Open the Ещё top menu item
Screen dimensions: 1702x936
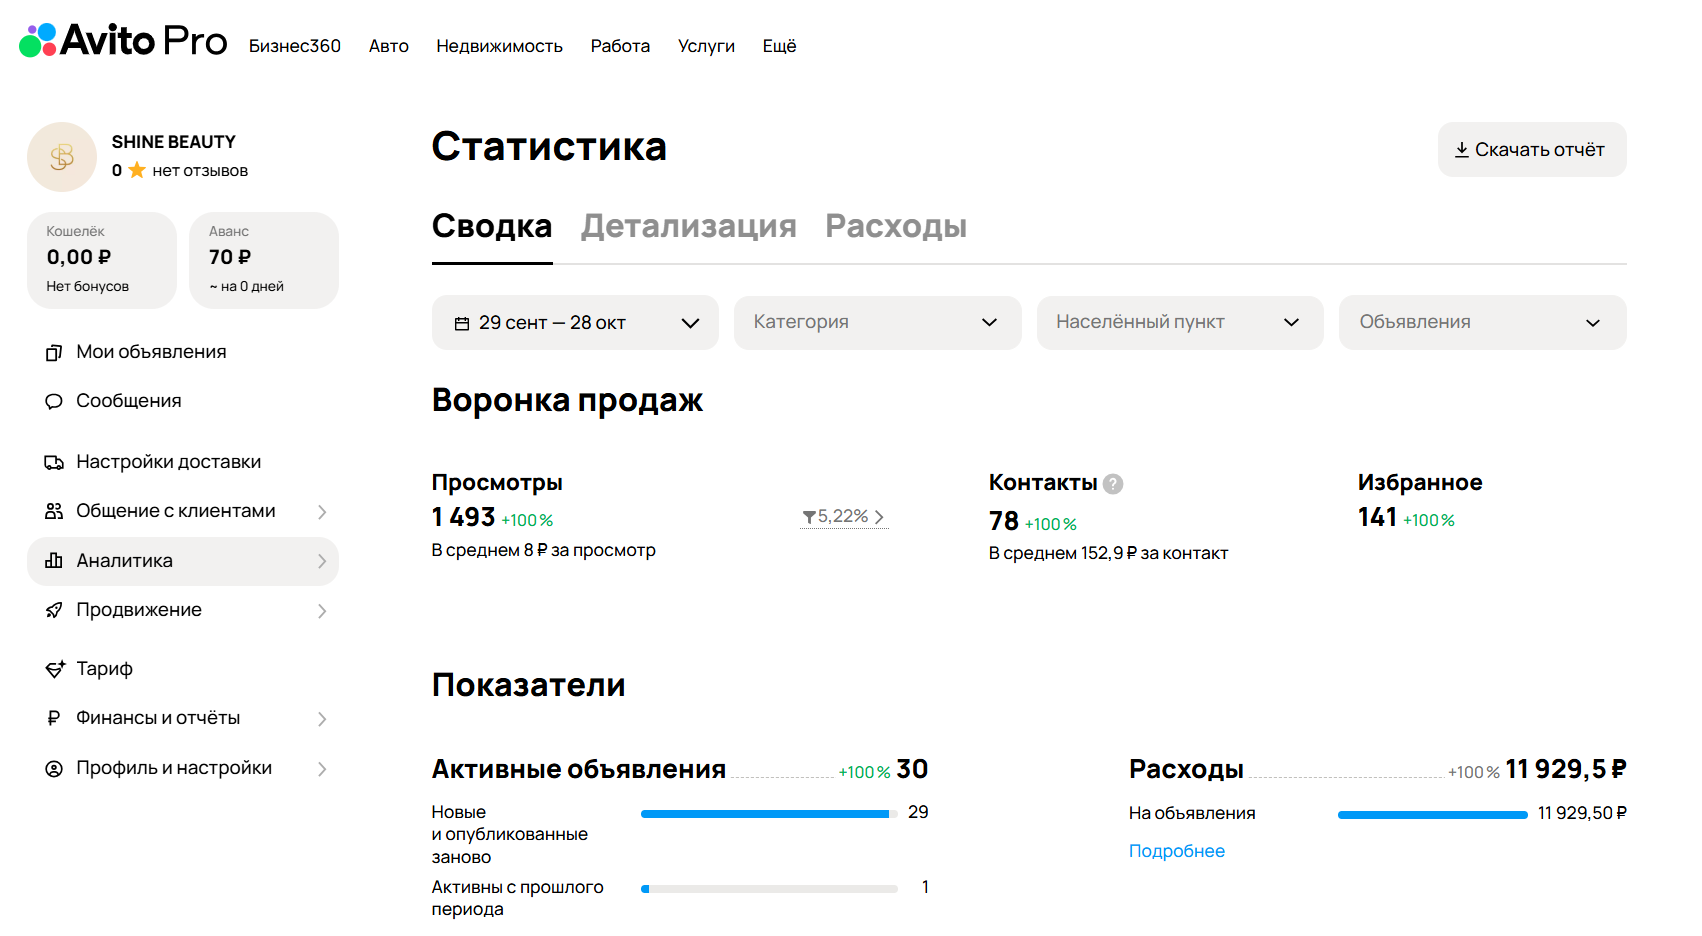[779, 46]
